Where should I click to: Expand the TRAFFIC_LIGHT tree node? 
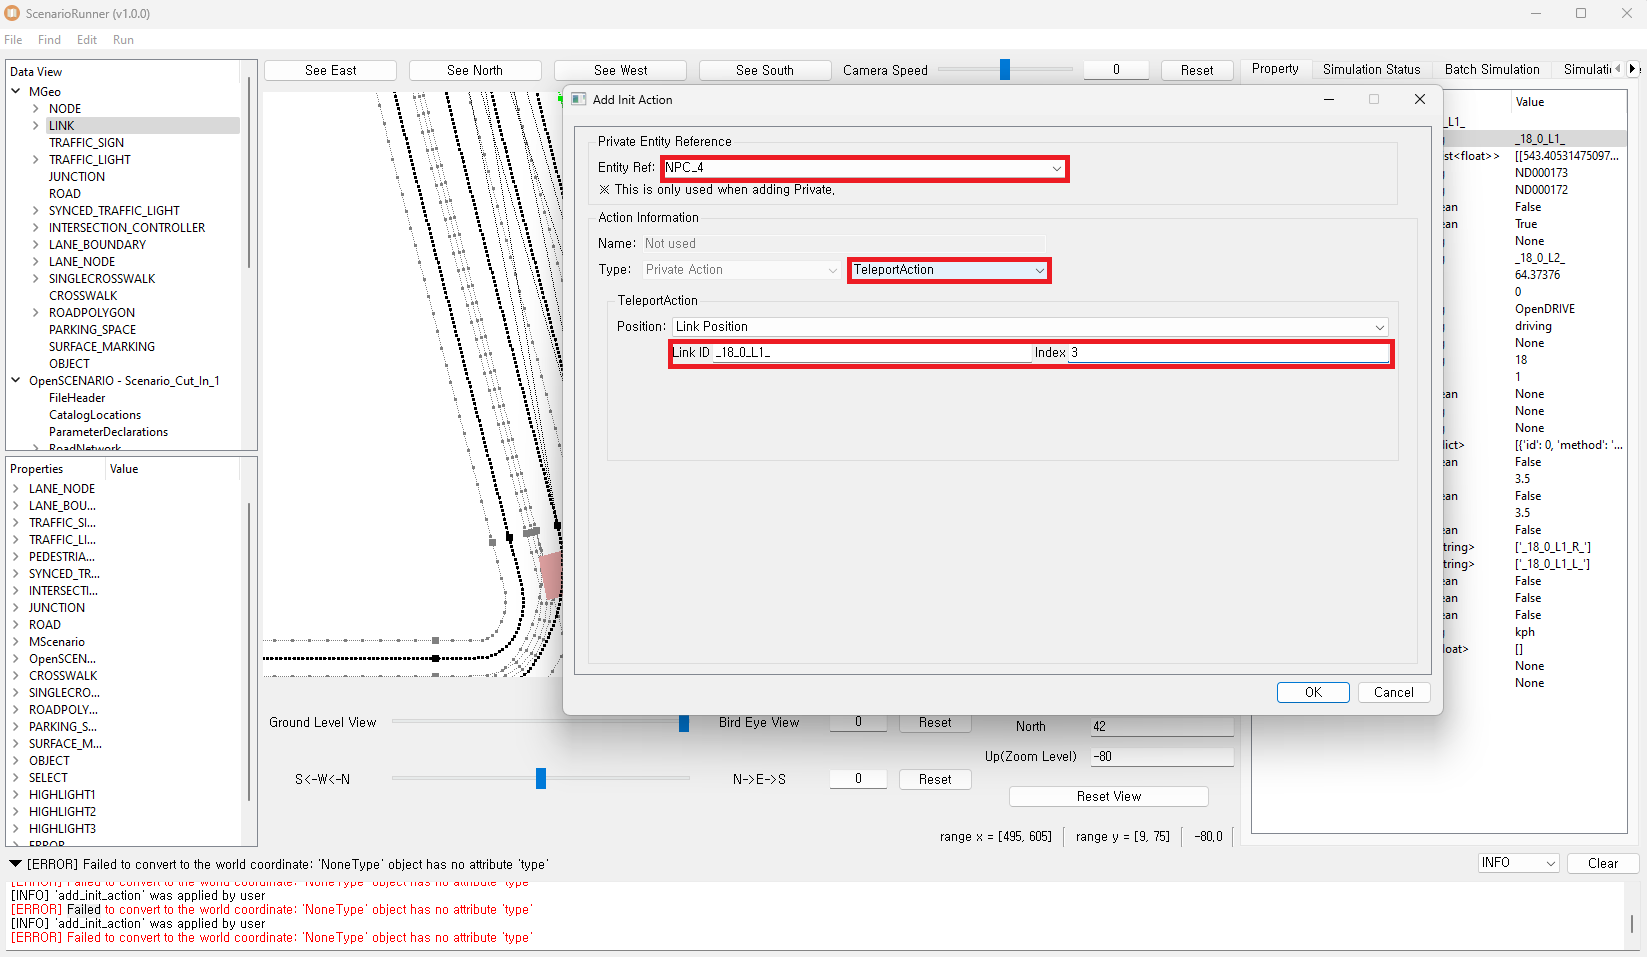[x=36, y=160]
